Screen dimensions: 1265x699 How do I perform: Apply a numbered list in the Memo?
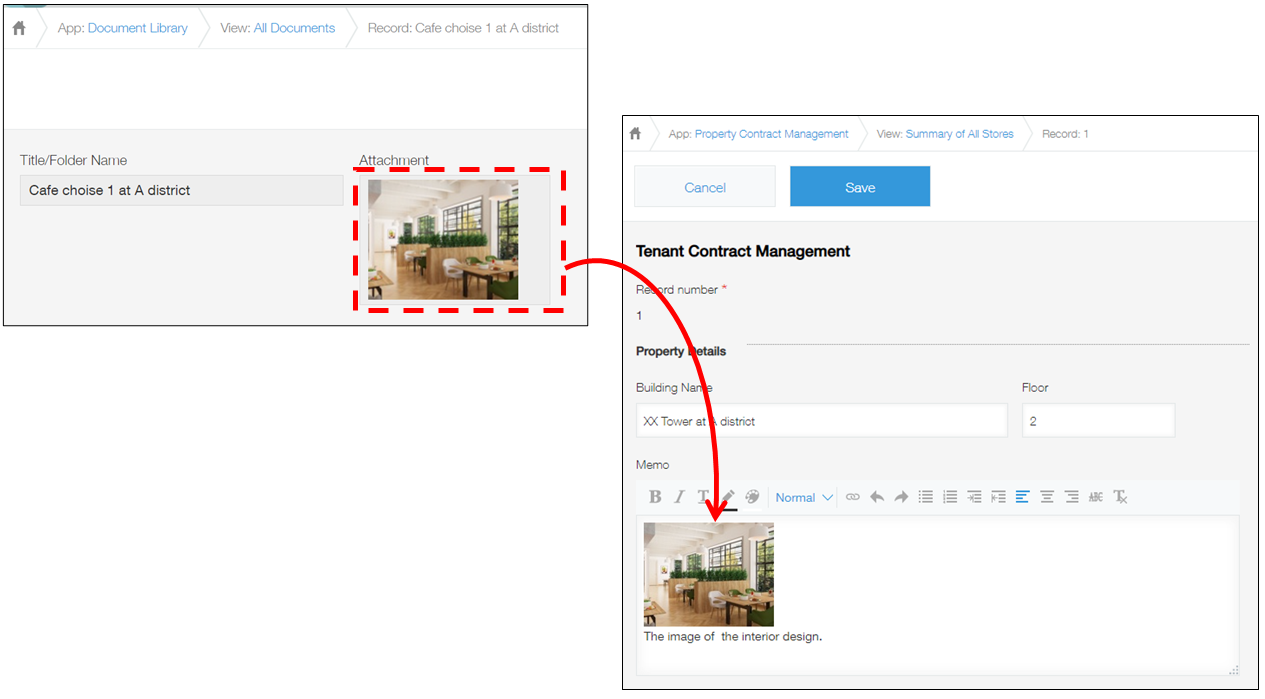point(949,496)
